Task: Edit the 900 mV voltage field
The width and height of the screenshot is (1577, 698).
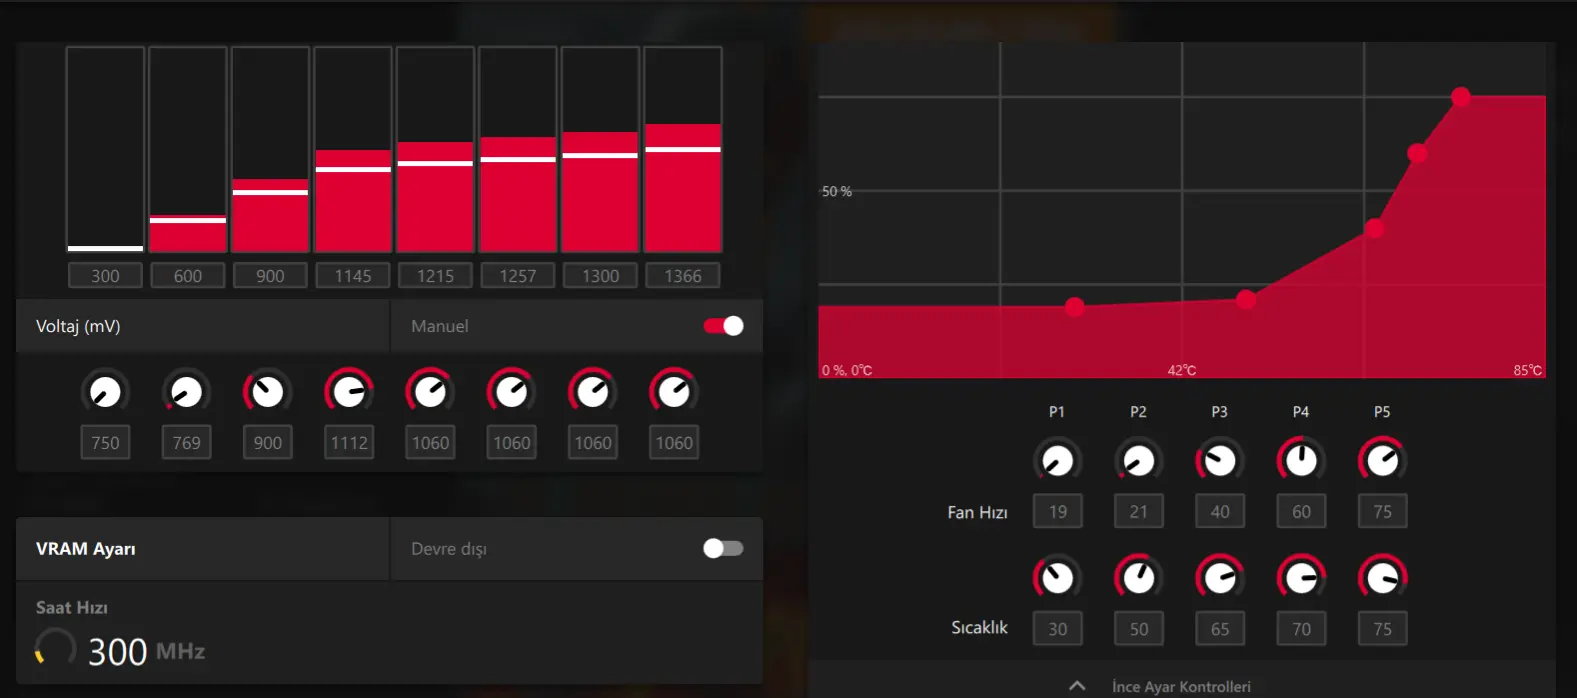Action: 267,443
